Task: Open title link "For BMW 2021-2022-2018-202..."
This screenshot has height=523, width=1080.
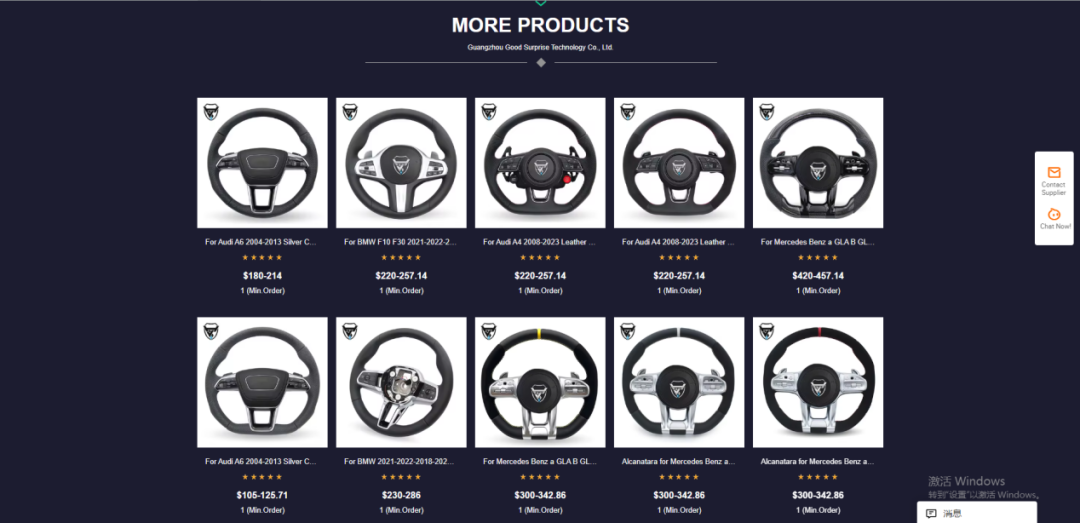Action: (x=399, y=462)
